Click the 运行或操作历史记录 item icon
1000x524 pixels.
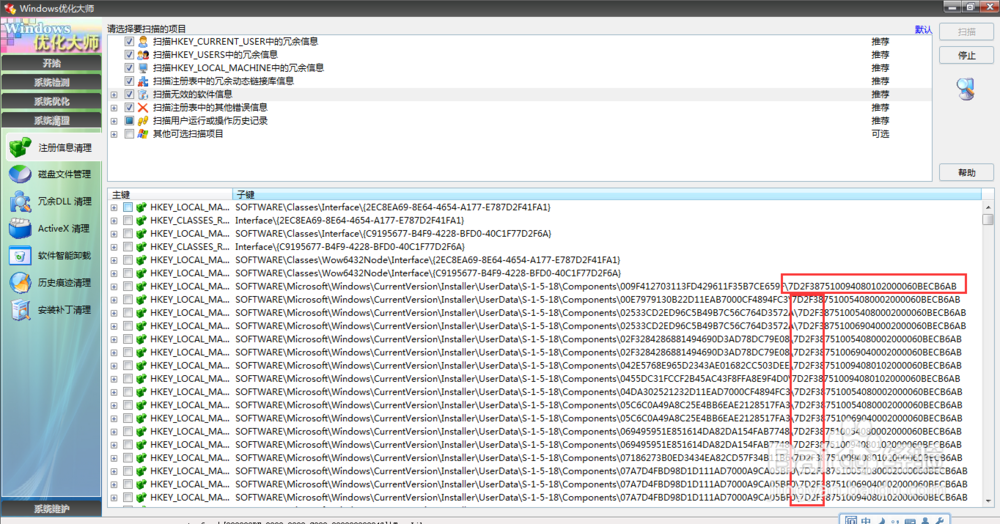(143, 120)
